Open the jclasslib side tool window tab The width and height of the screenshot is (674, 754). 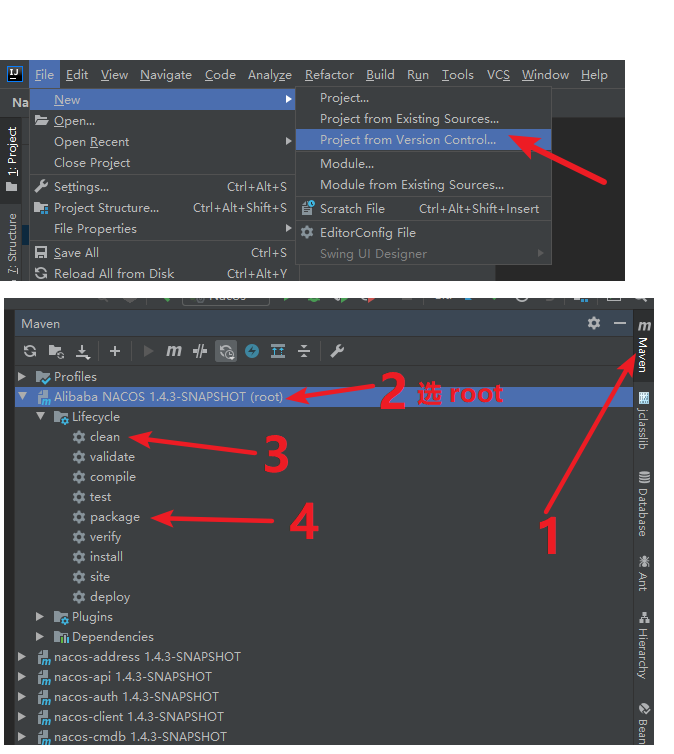pos(643,420)
